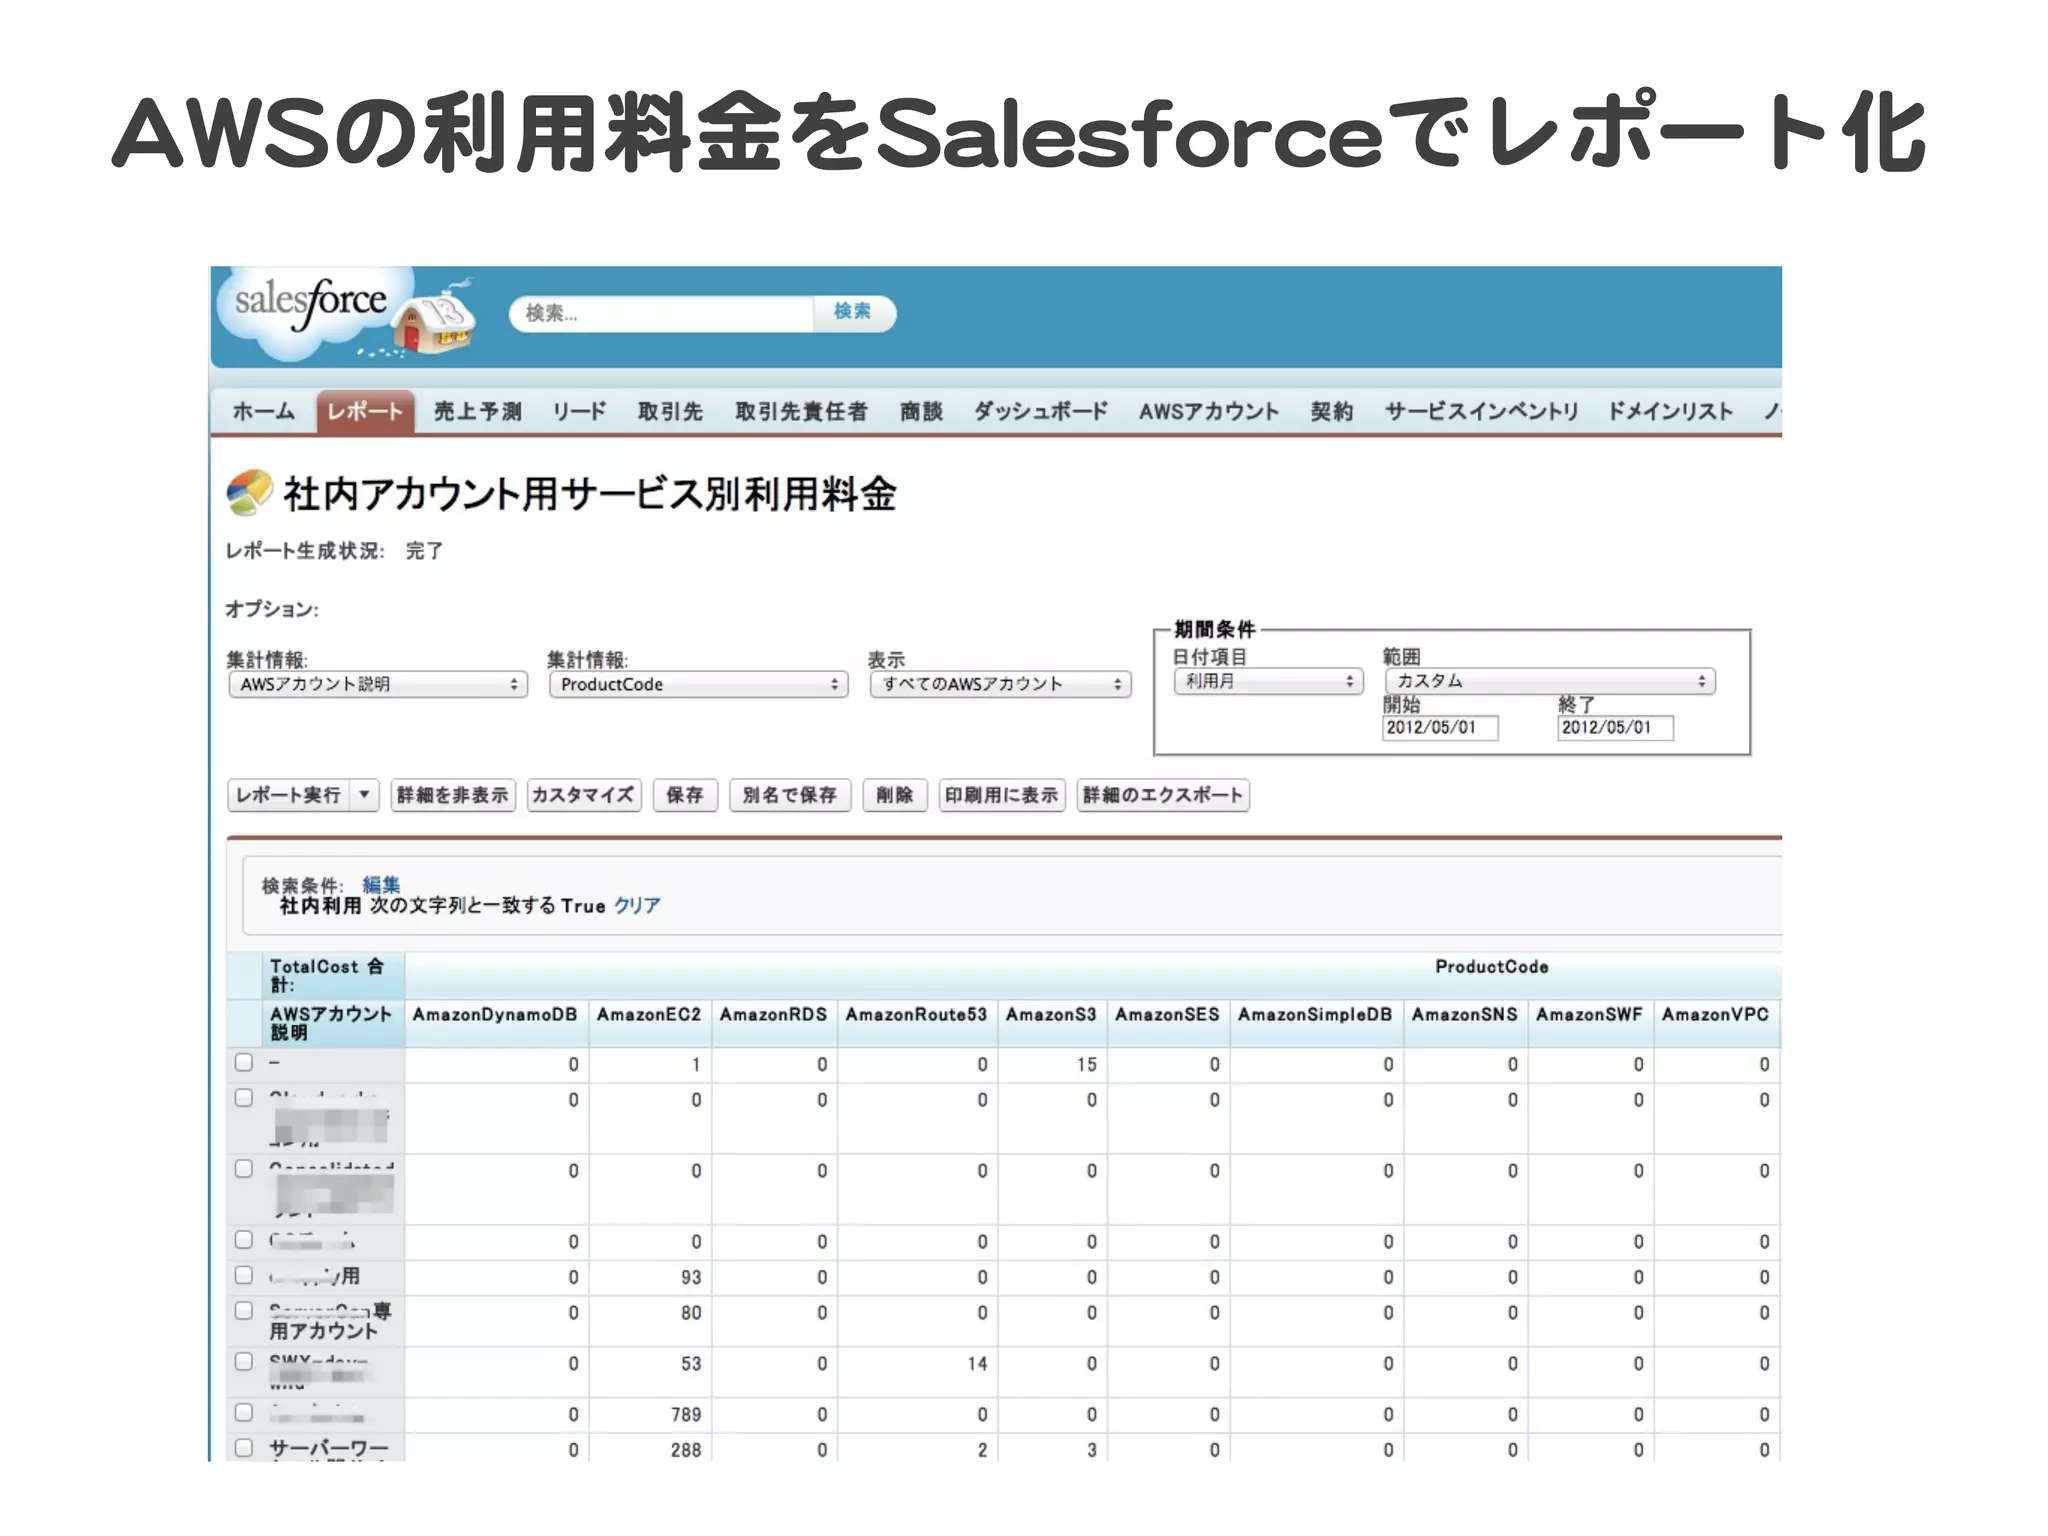Check the row with EC2 value 80

[244, 1310]
